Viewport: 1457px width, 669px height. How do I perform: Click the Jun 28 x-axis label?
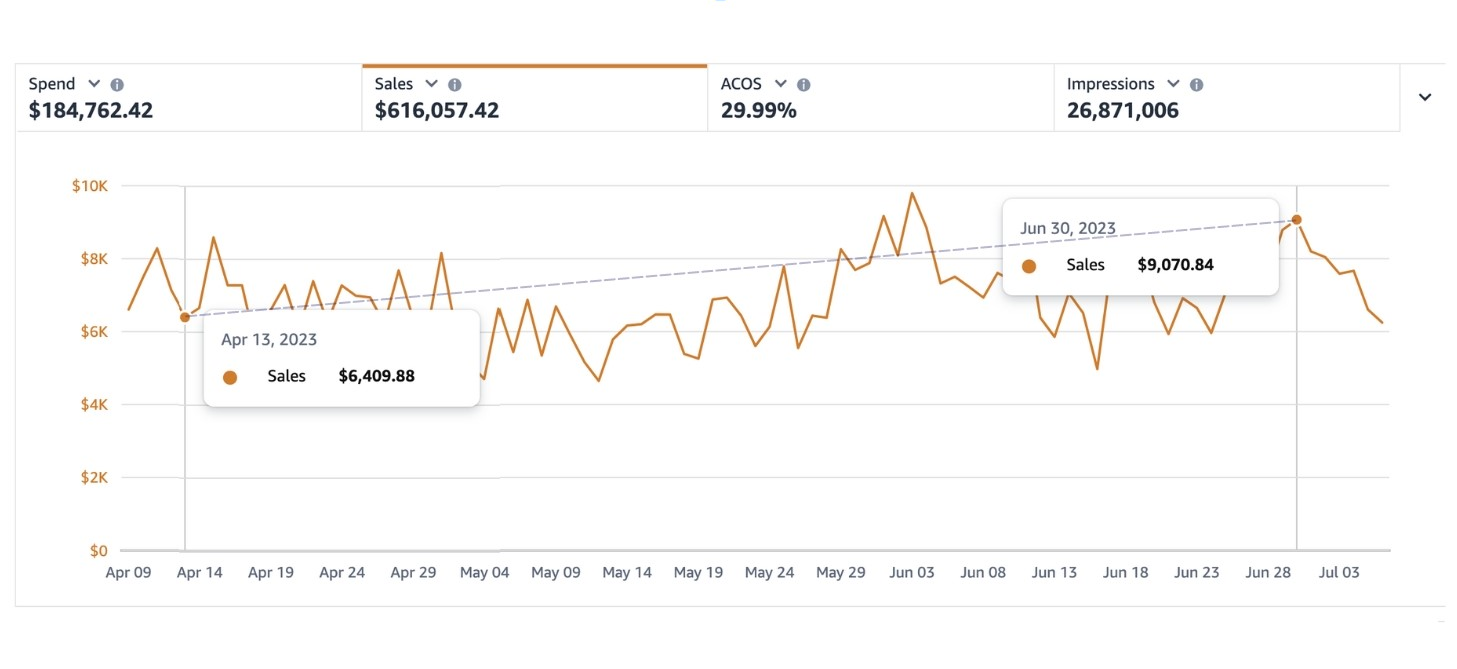tap(1268, 573)
